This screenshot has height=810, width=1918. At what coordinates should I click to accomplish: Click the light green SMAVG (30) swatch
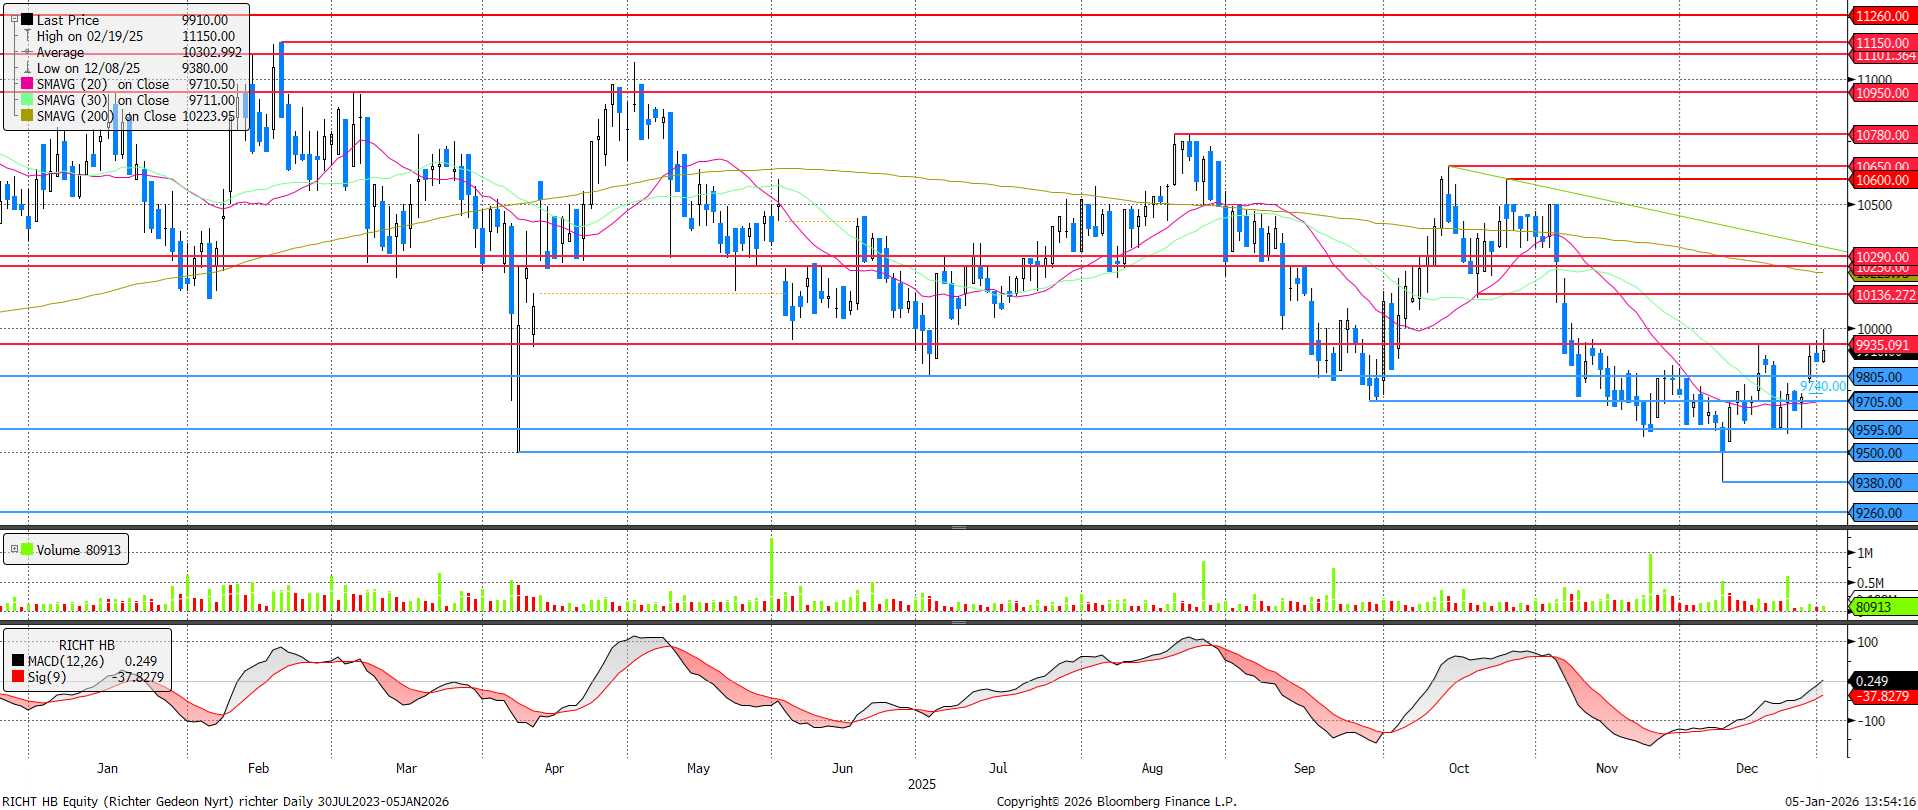[x=27, y=100]
